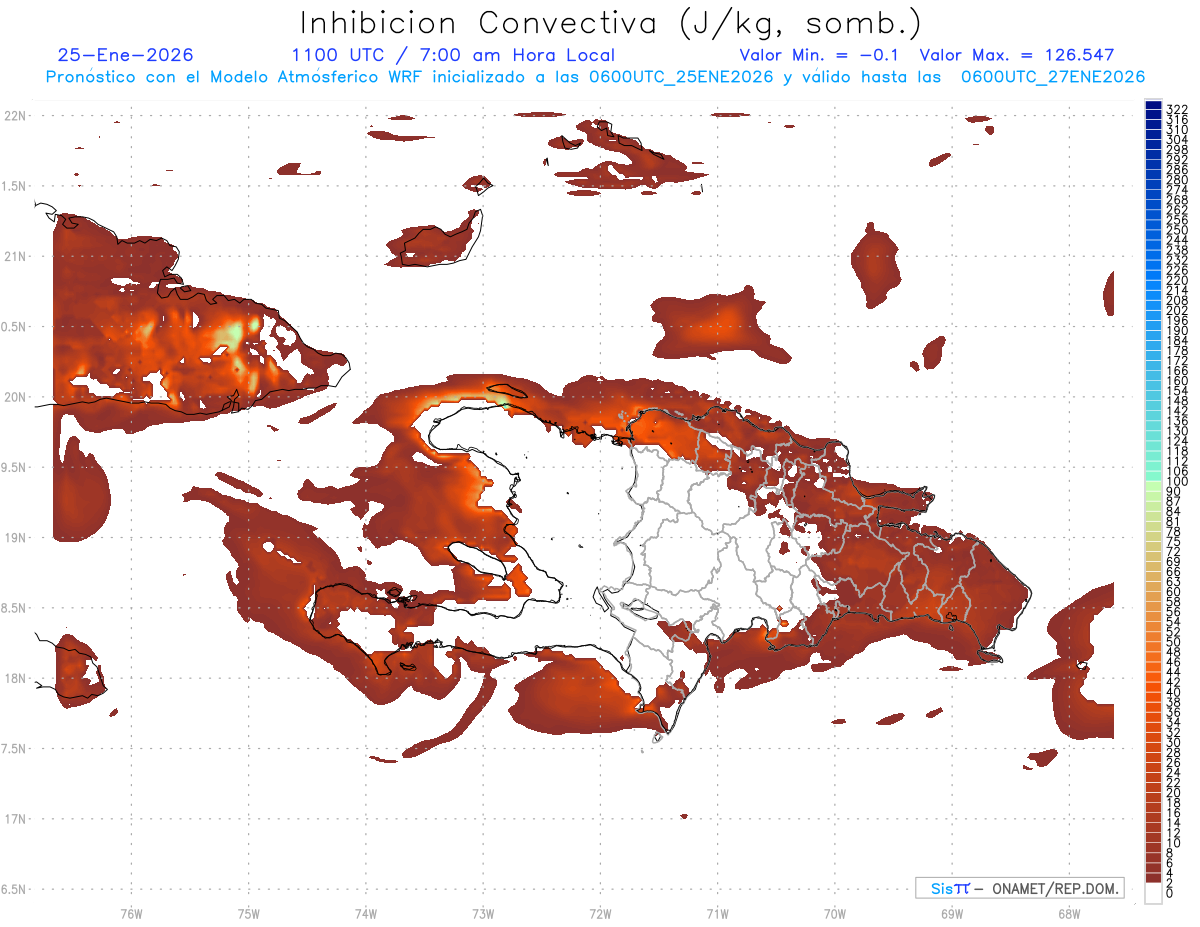Click the '100' colorbar value
The image size is (1200, 927).
pos(1177,481)
